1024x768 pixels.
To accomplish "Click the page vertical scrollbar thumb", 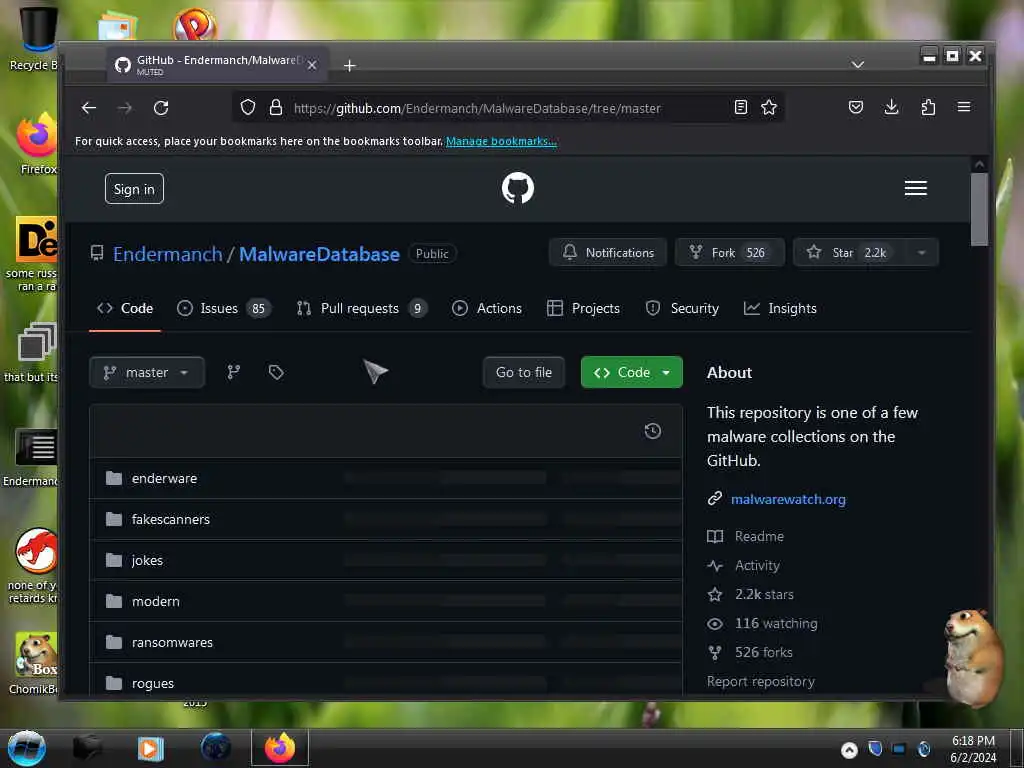I will tap(979, 209).
